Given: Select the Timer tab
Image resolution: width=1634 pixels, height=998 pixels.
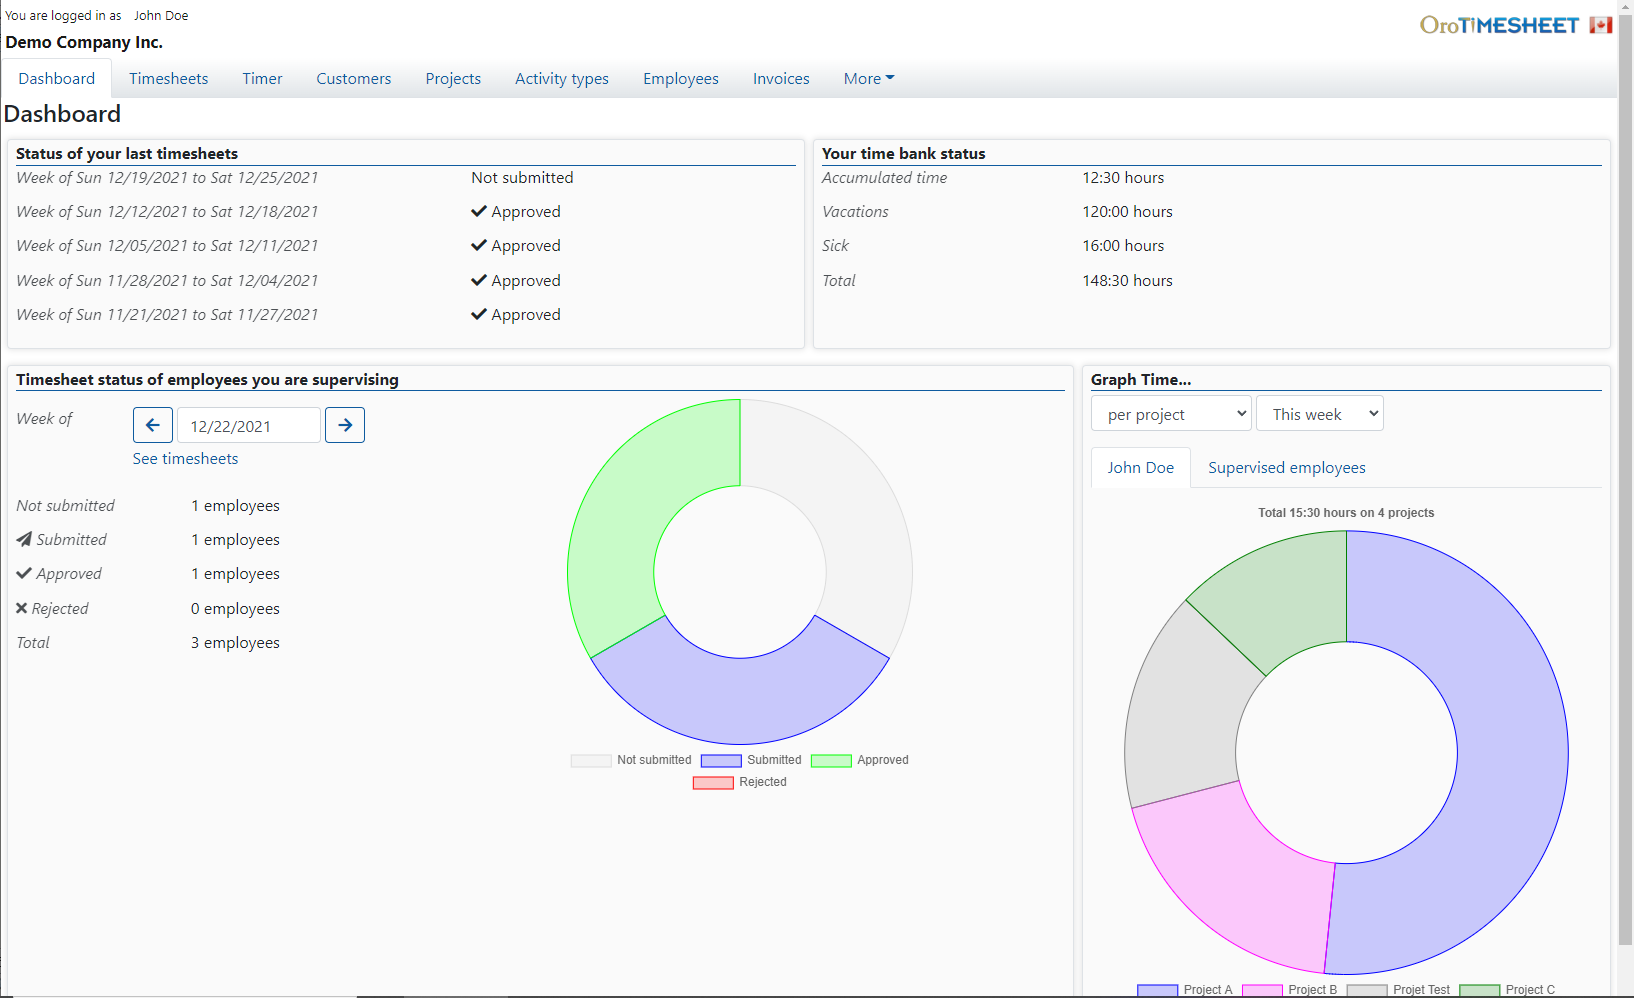Looking at the screenshot, I should [262, 78].
